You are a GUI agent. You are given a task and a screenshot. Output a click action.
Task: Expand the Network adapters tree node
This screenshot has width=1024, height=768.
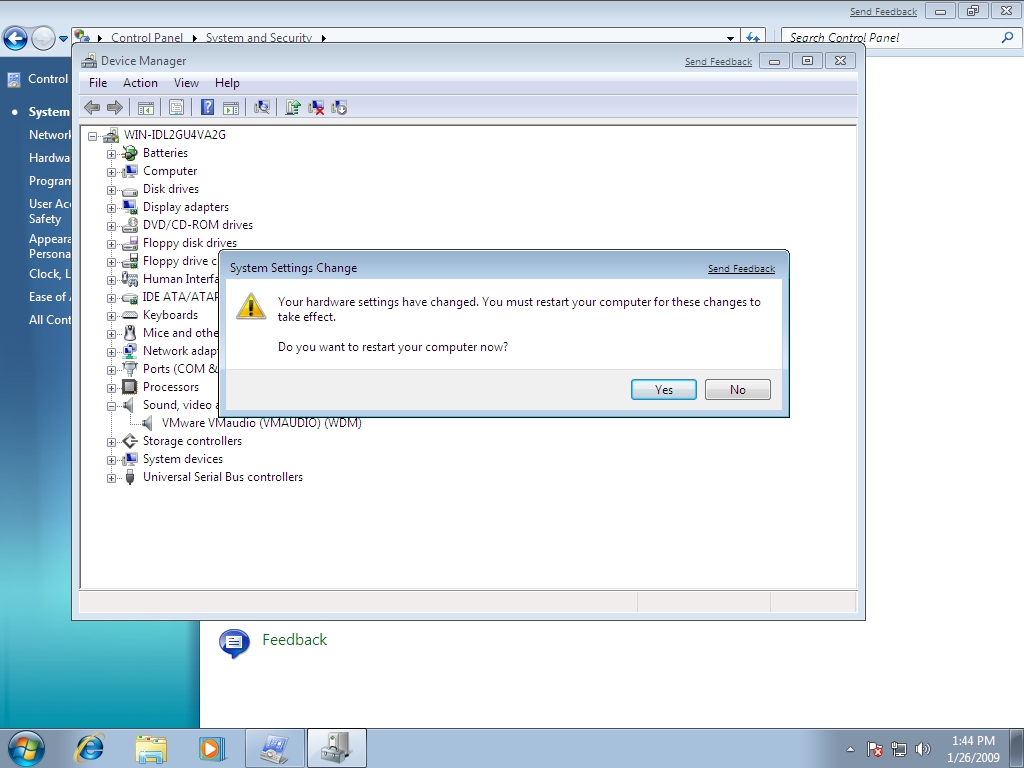(112, 351)
